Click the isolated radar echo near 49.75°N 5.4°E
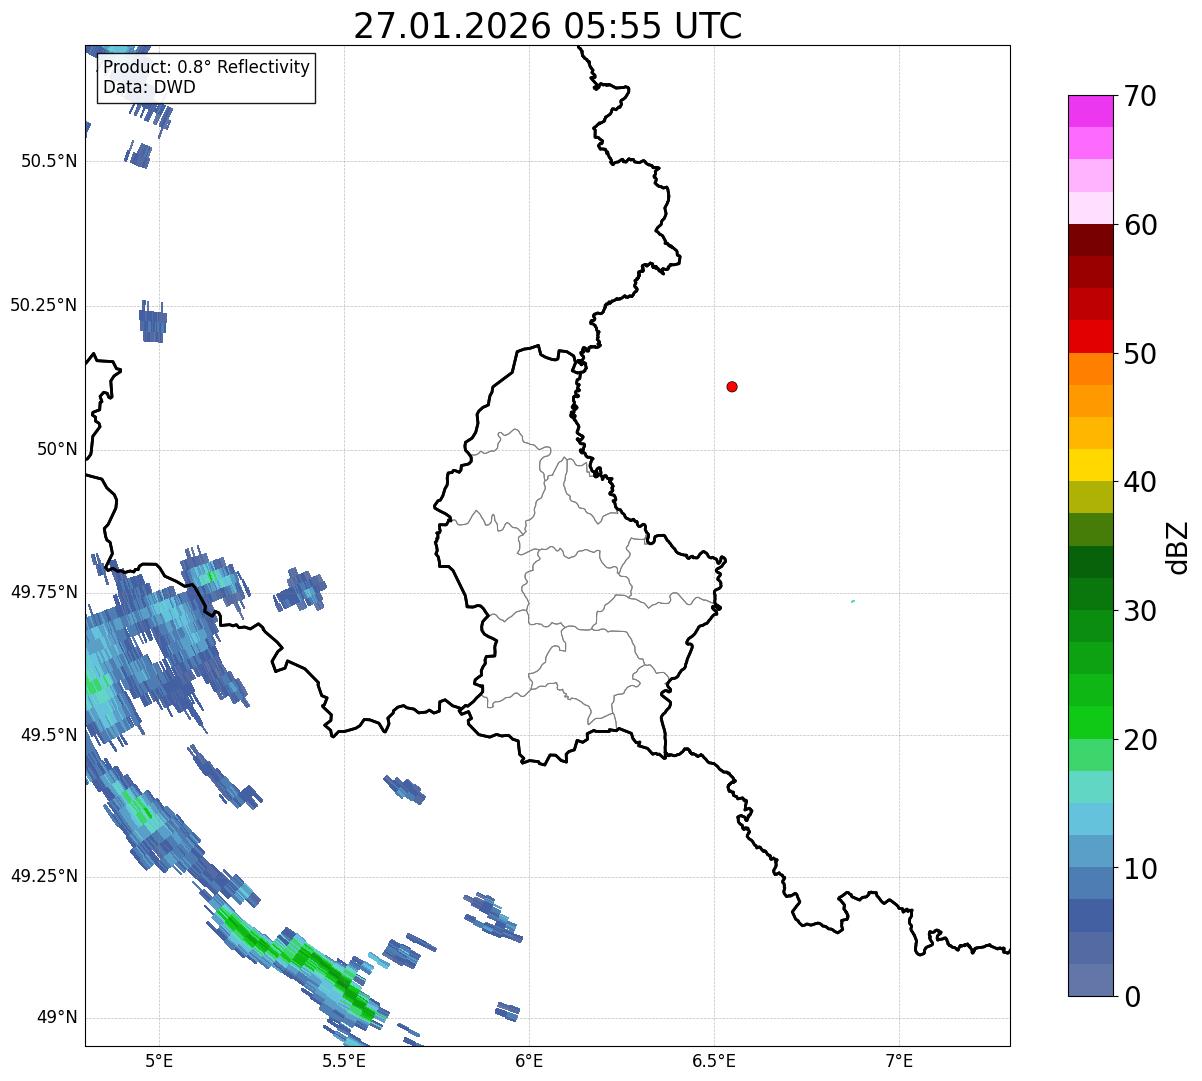The width and height of the screenshot is (1202, 1081). point(301,590)
